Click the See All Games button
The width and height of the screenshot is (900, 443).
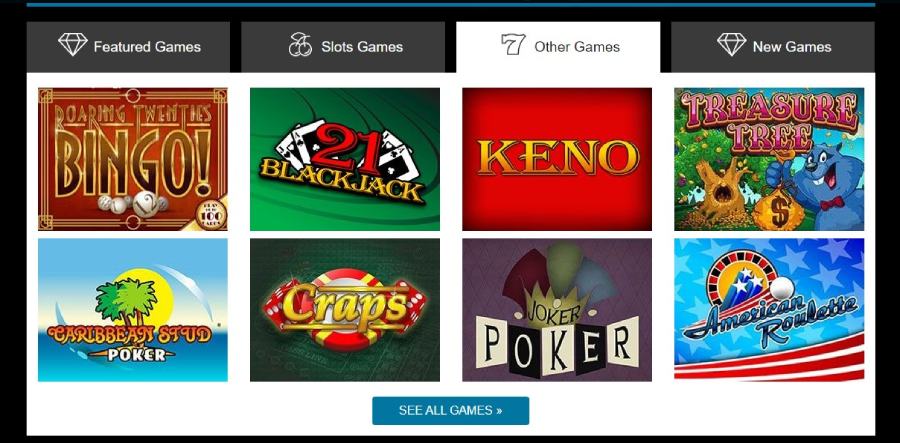click(x=451, y=411)
